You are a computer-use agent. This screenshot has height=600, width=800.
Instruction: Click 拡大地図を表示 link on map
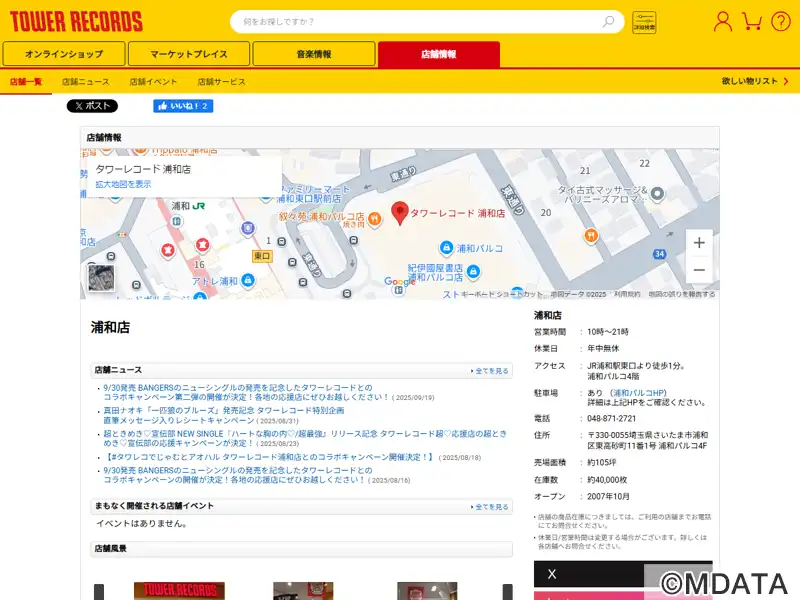[123, 184]
